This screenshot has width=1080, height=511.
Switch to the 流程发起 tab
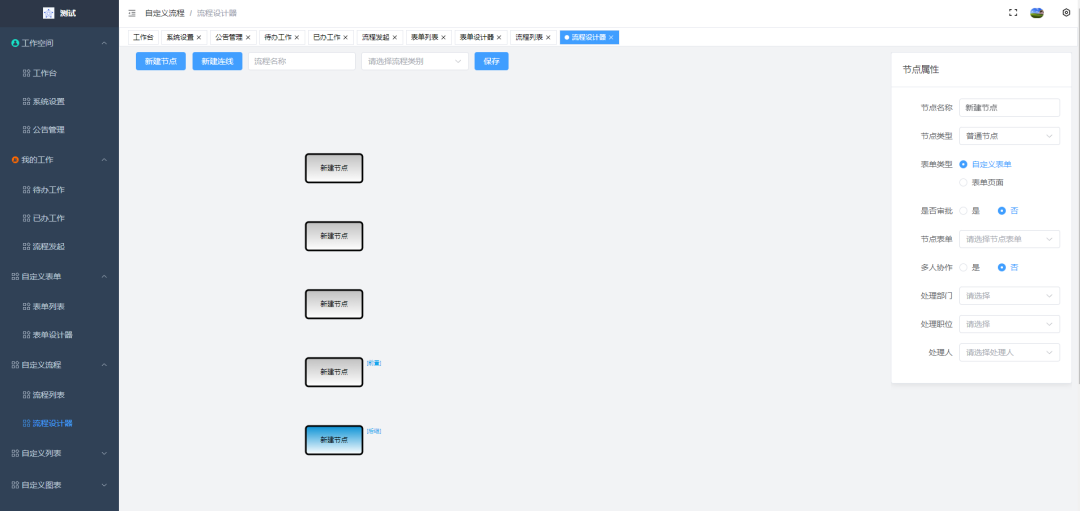click(x=375, y=37)
